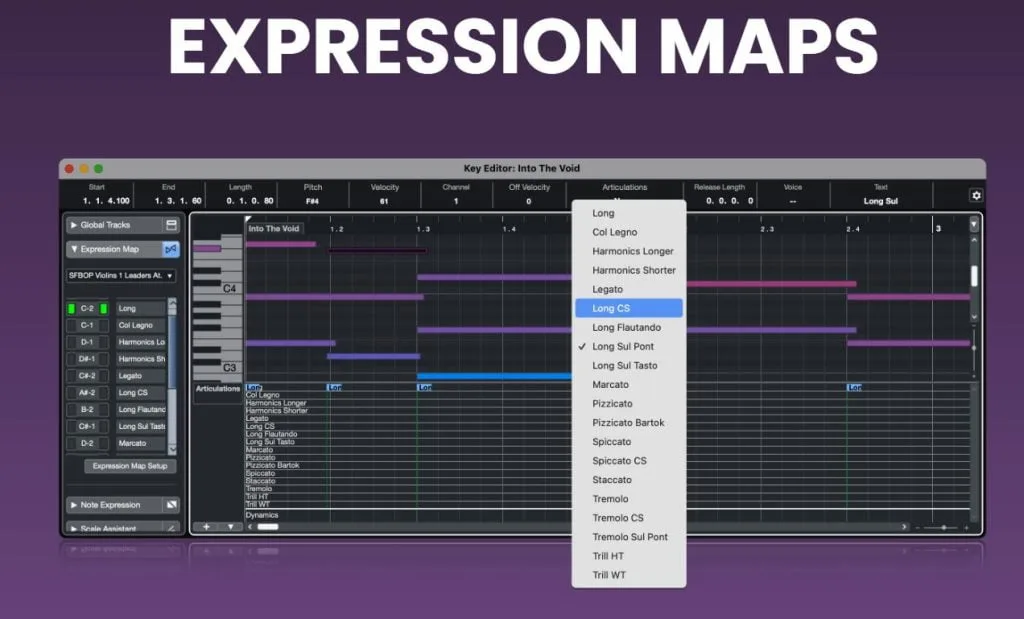Open Key Editor settings via the gear icon
This screenshot has width=1024, height=619.
point(977,196)
